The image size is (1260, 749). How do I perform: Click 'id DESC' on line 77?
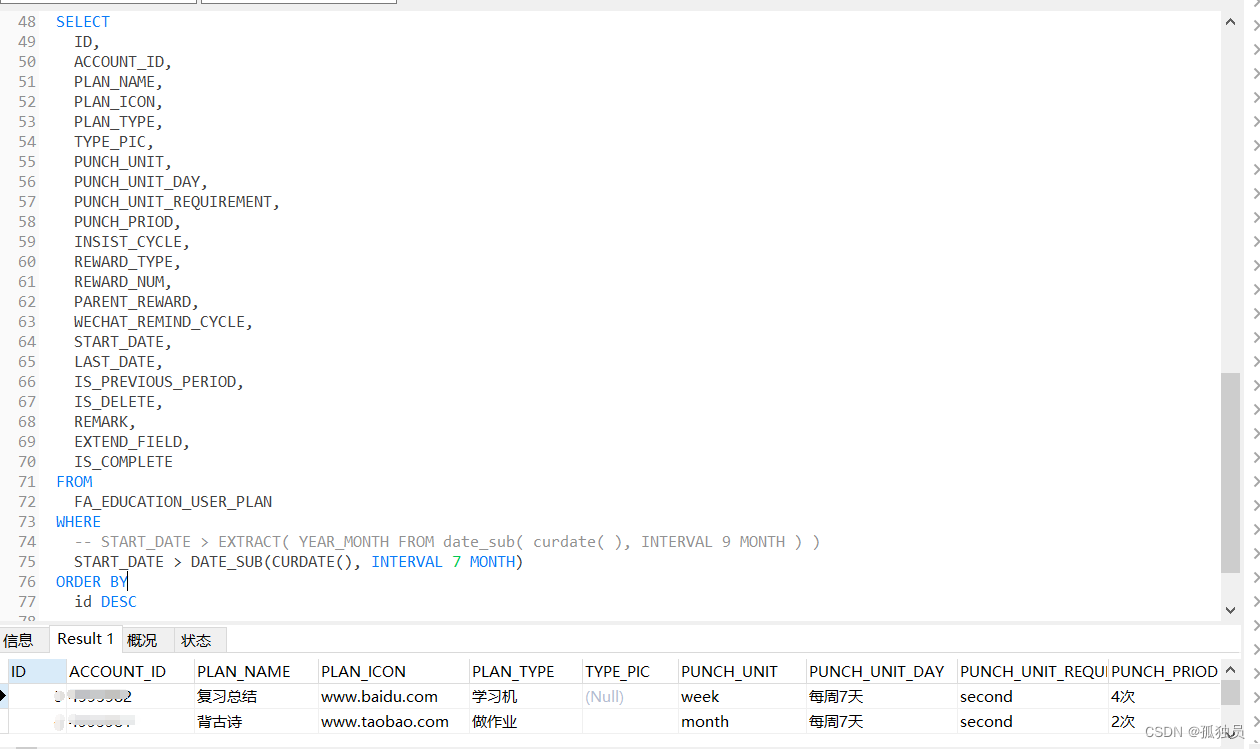tap(105, 601)
